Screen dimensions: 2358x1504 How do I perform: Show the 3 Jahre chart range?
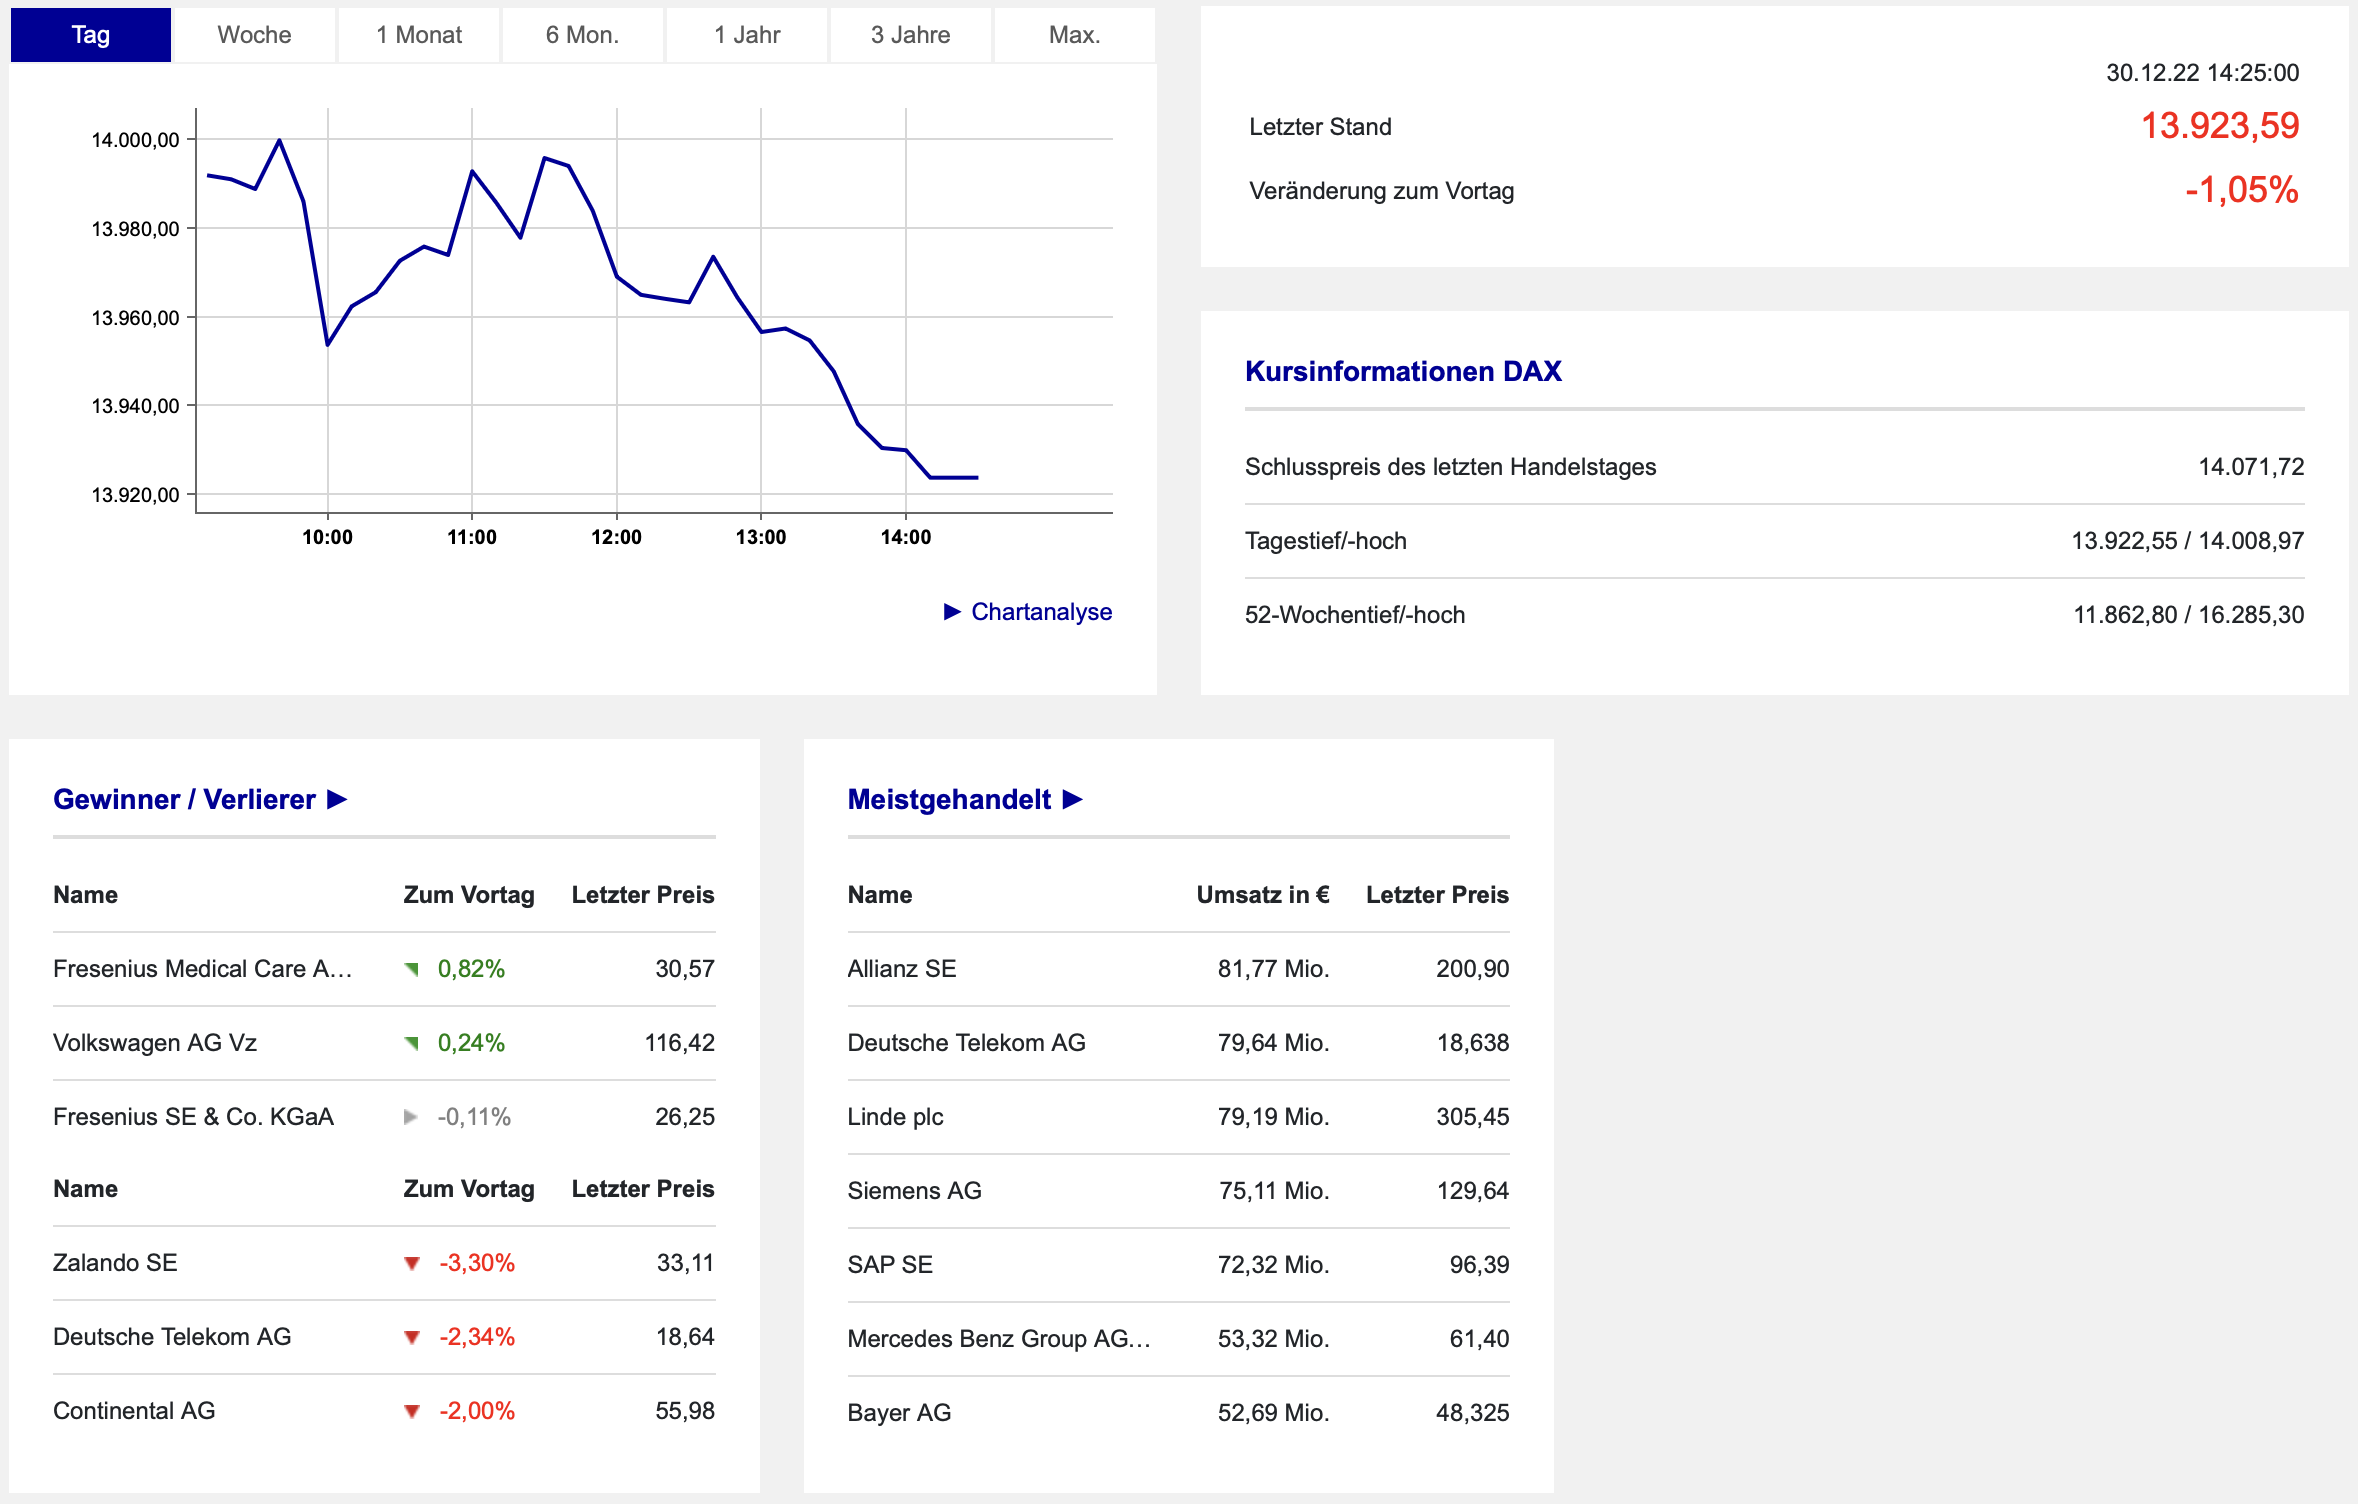click(910, 35)
